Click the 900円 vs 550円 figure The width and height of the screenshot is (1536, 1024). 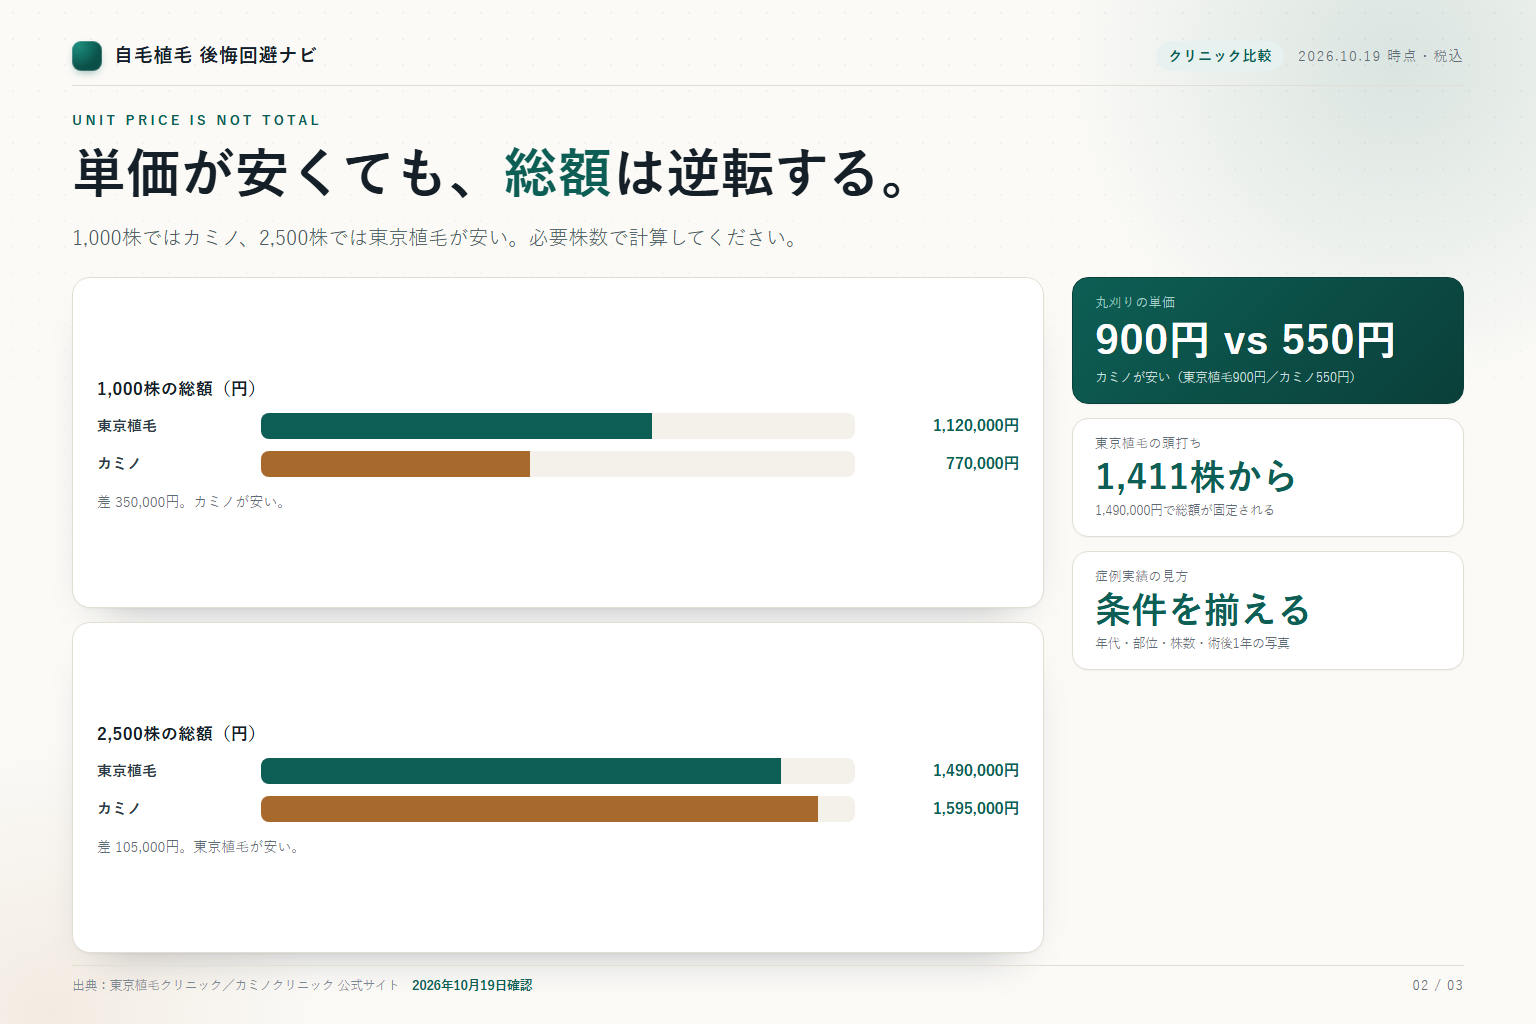click(1245, 340)
